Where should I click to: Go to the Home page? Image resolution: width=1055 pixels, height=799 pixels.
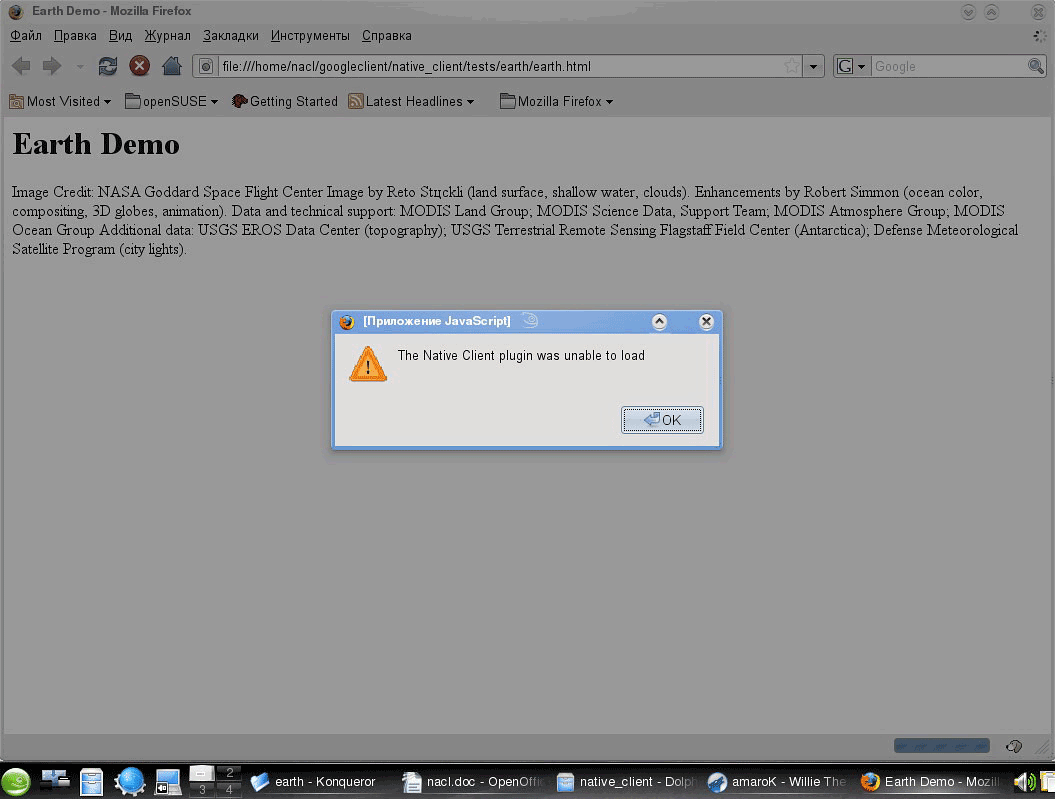tap(172, 66)
